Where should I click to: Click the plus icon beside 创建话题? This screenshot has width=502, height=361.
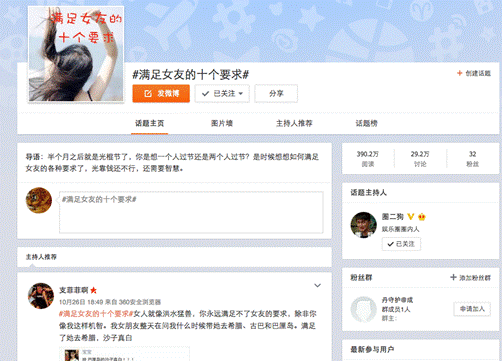(460, 73)
